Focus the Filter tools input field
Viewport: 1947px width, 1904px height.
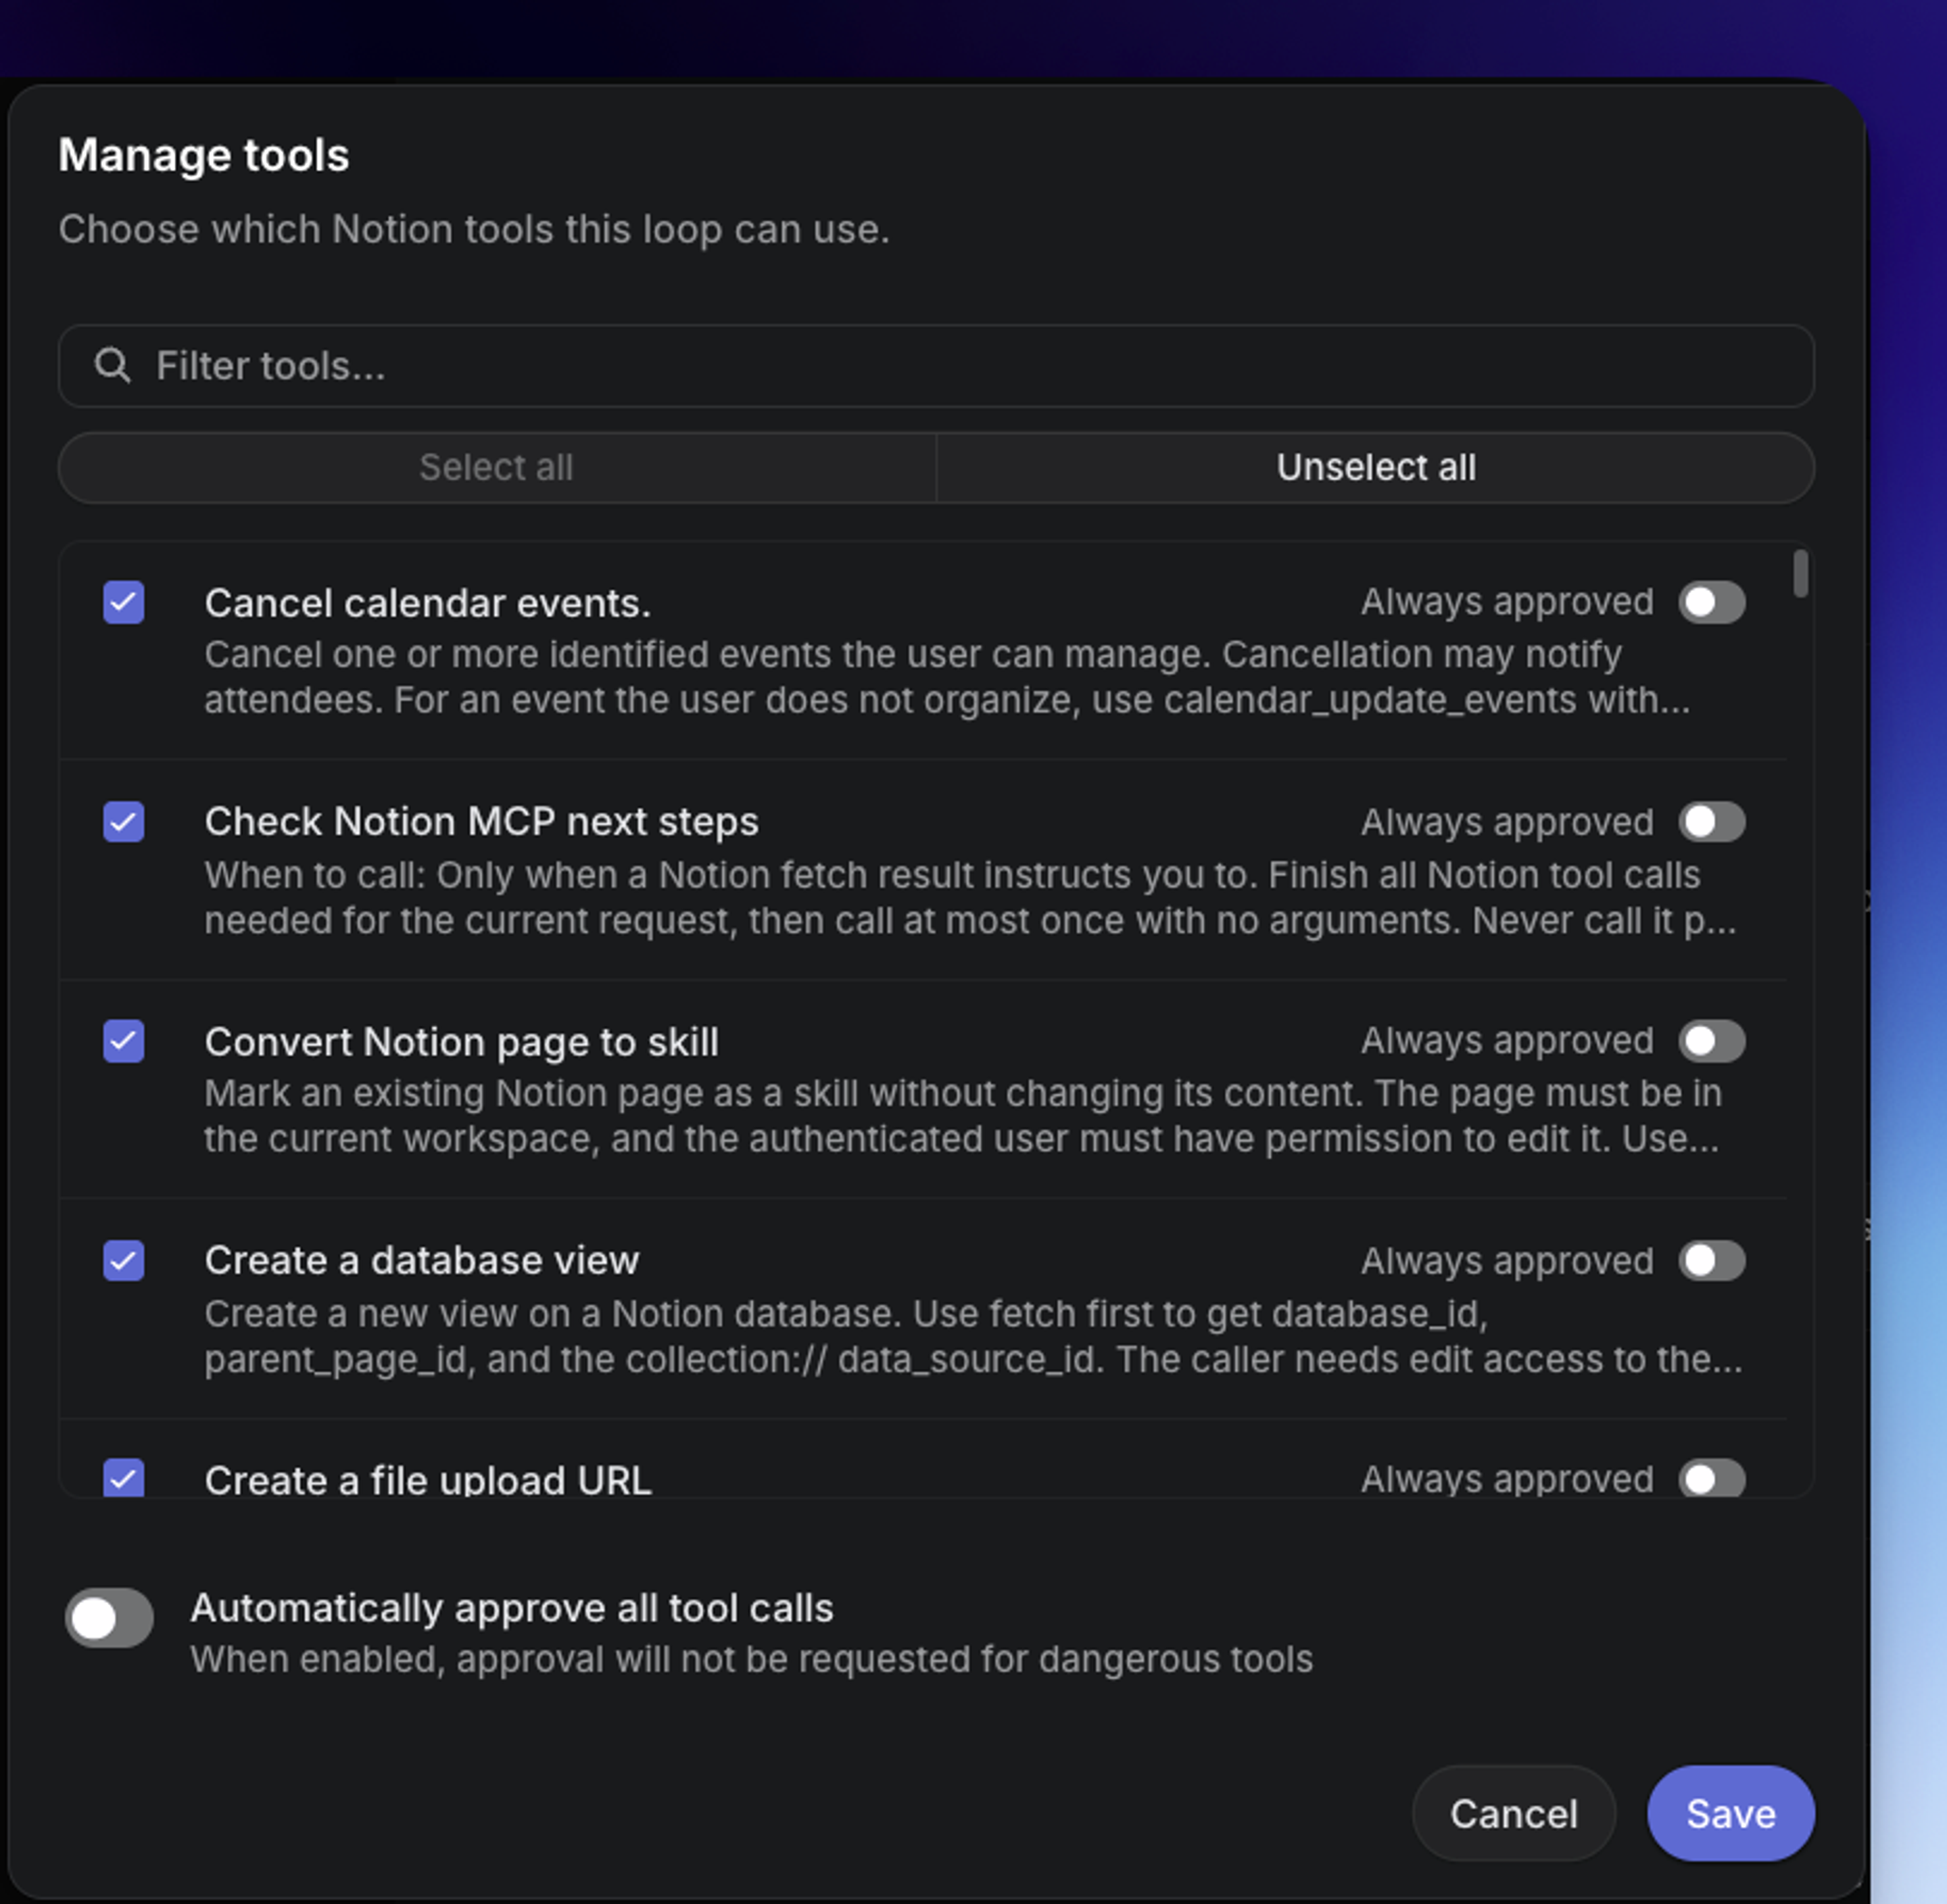tap(936, 366)
